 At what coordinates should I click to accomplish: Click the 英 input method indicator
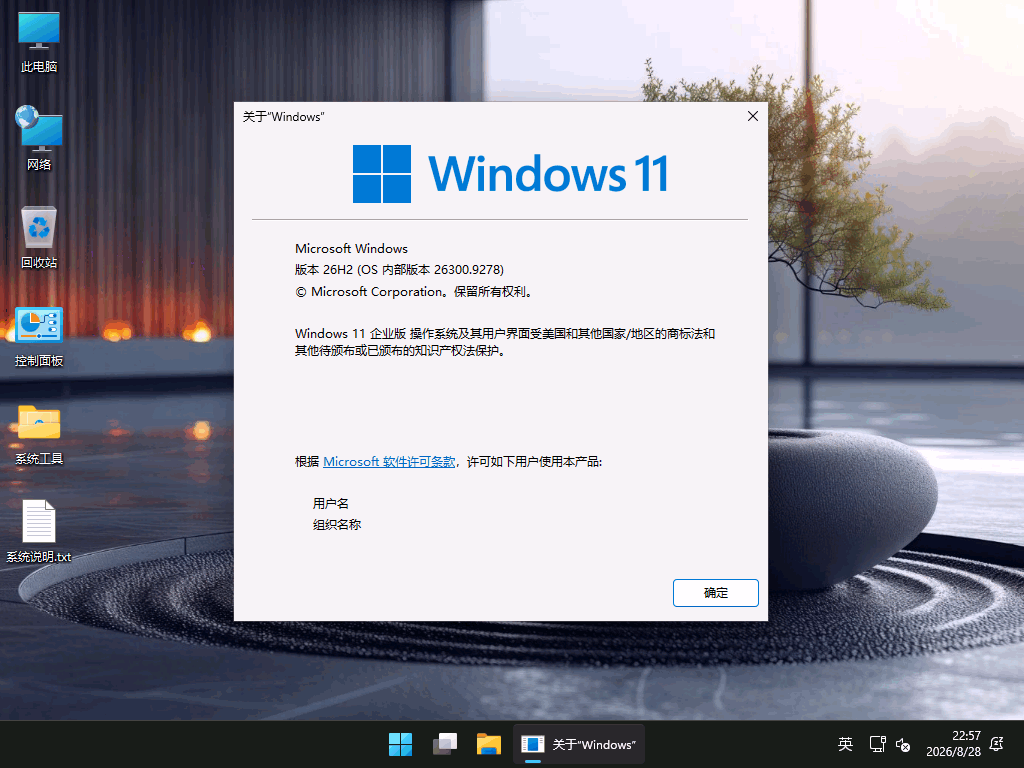coord(845,744)
